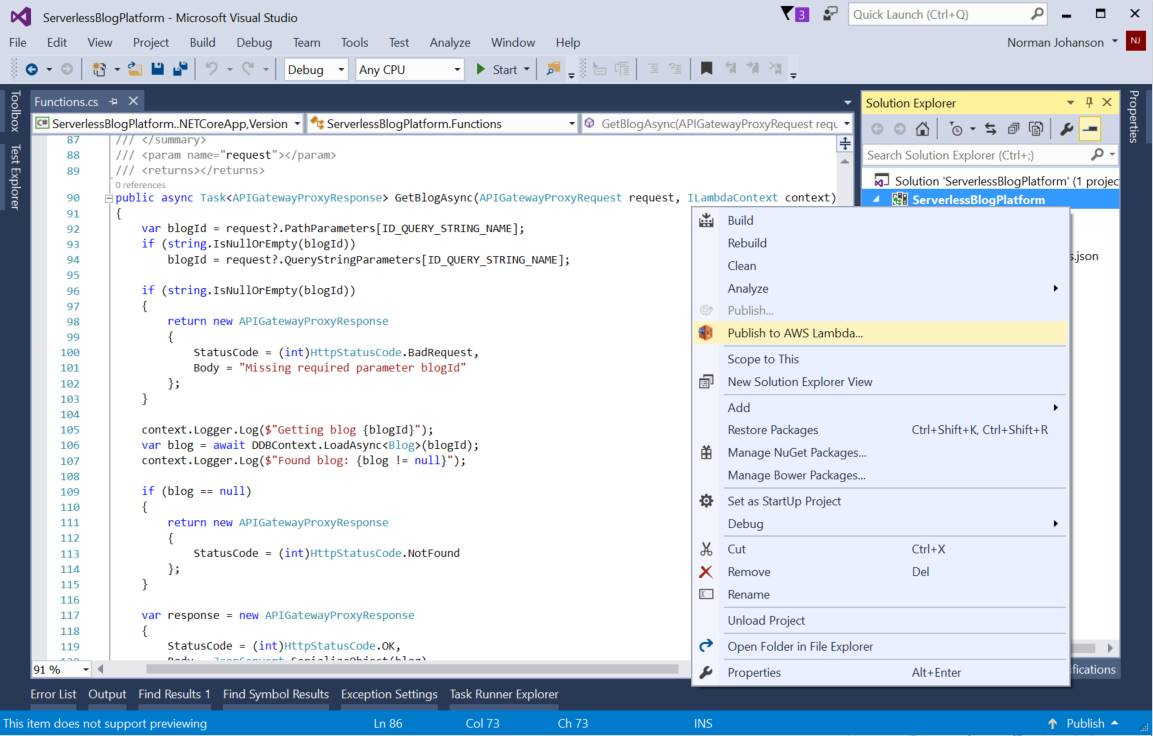Screen dimensions: 1153x736
Task: Click Collapse All in Solution Explorer
Action: click(x=1014, y=130)
